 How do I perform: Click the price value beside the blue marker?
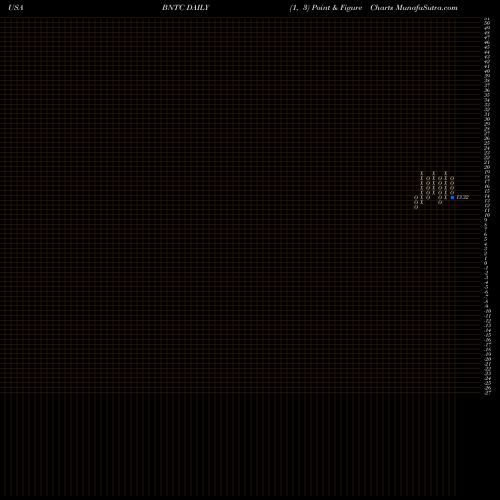pyautogui.click(x=463, y=197)
